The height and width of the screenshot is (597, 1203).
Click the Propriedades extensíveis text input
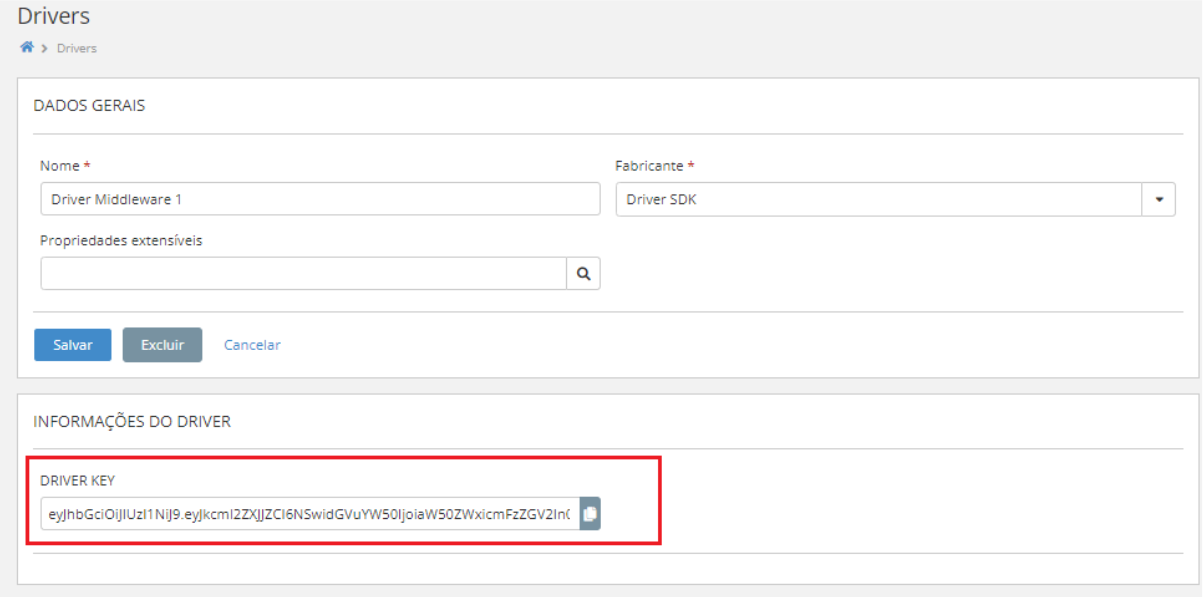[x=303, y=273]
